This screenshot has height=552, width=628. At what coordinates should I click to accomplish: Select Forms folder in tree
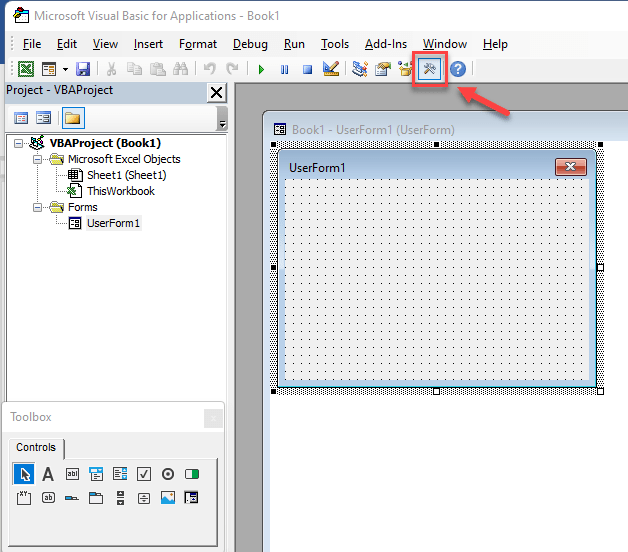click(x=83, y=208)
